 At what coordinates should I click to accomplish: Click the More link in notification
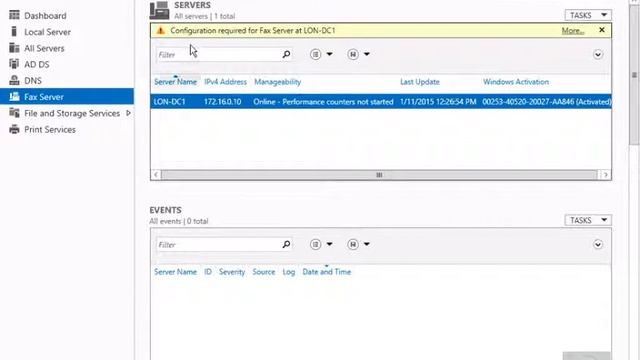tap(573, 31)
